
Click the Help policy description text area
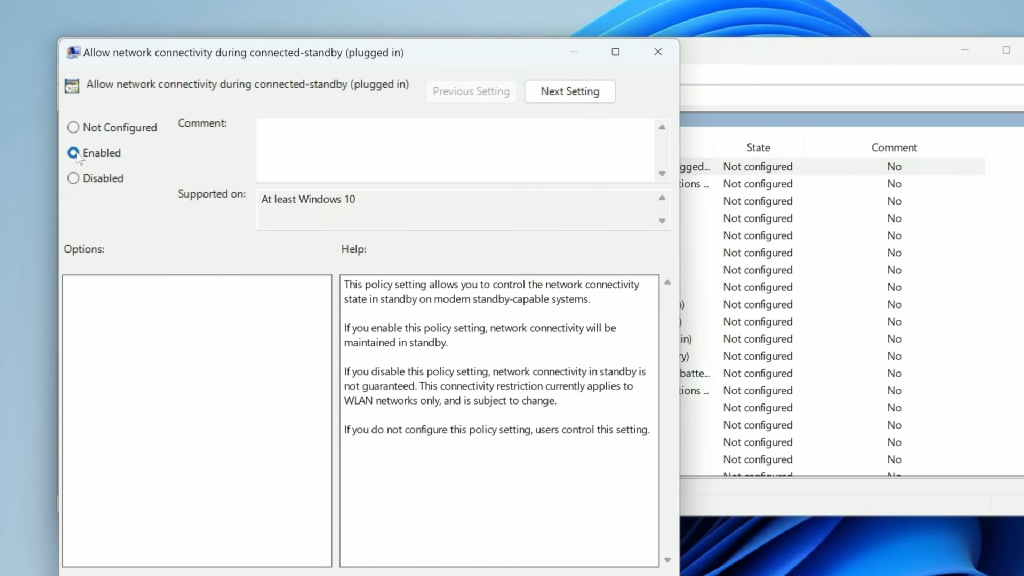point(498,420)
